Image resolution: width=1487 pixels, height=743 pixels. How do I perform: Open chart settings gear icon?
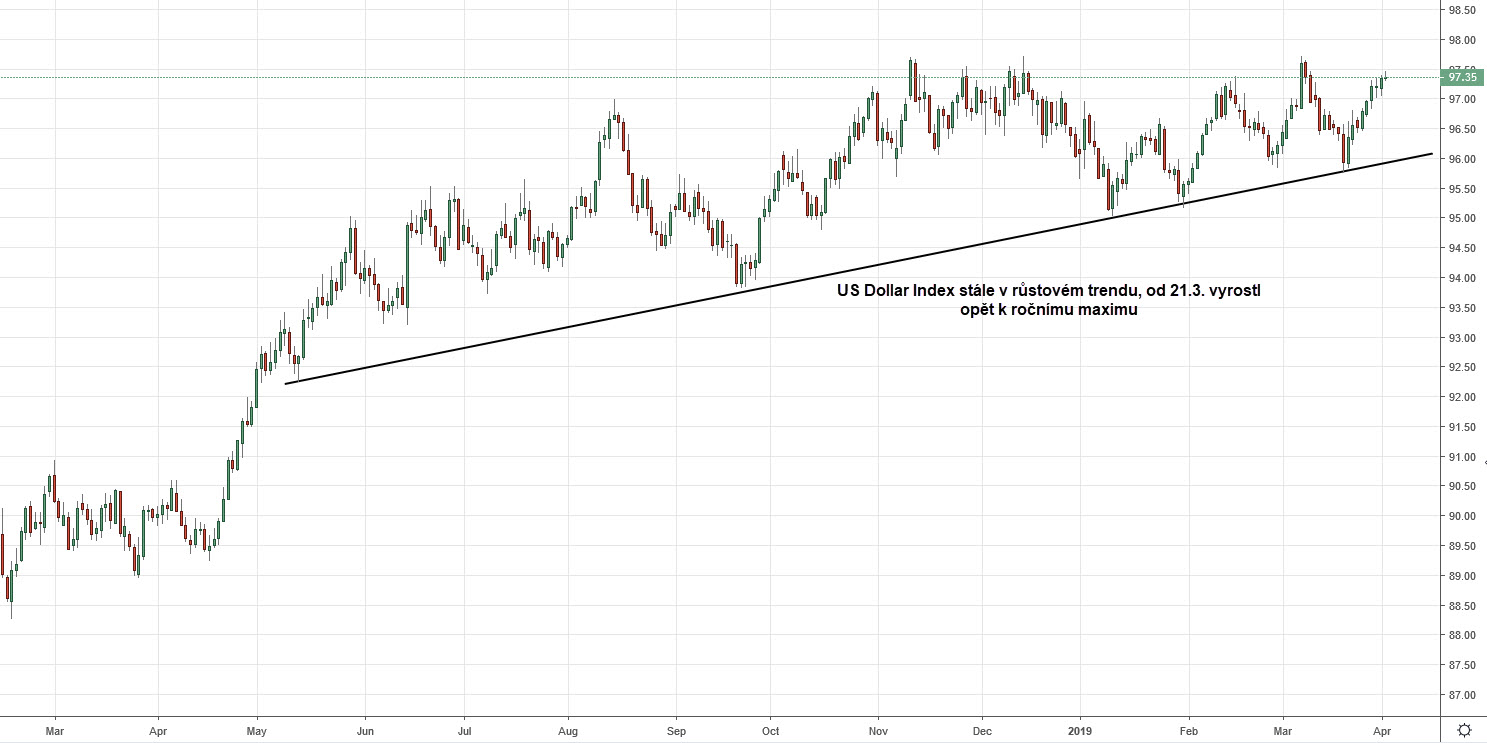pos(1464,730)
